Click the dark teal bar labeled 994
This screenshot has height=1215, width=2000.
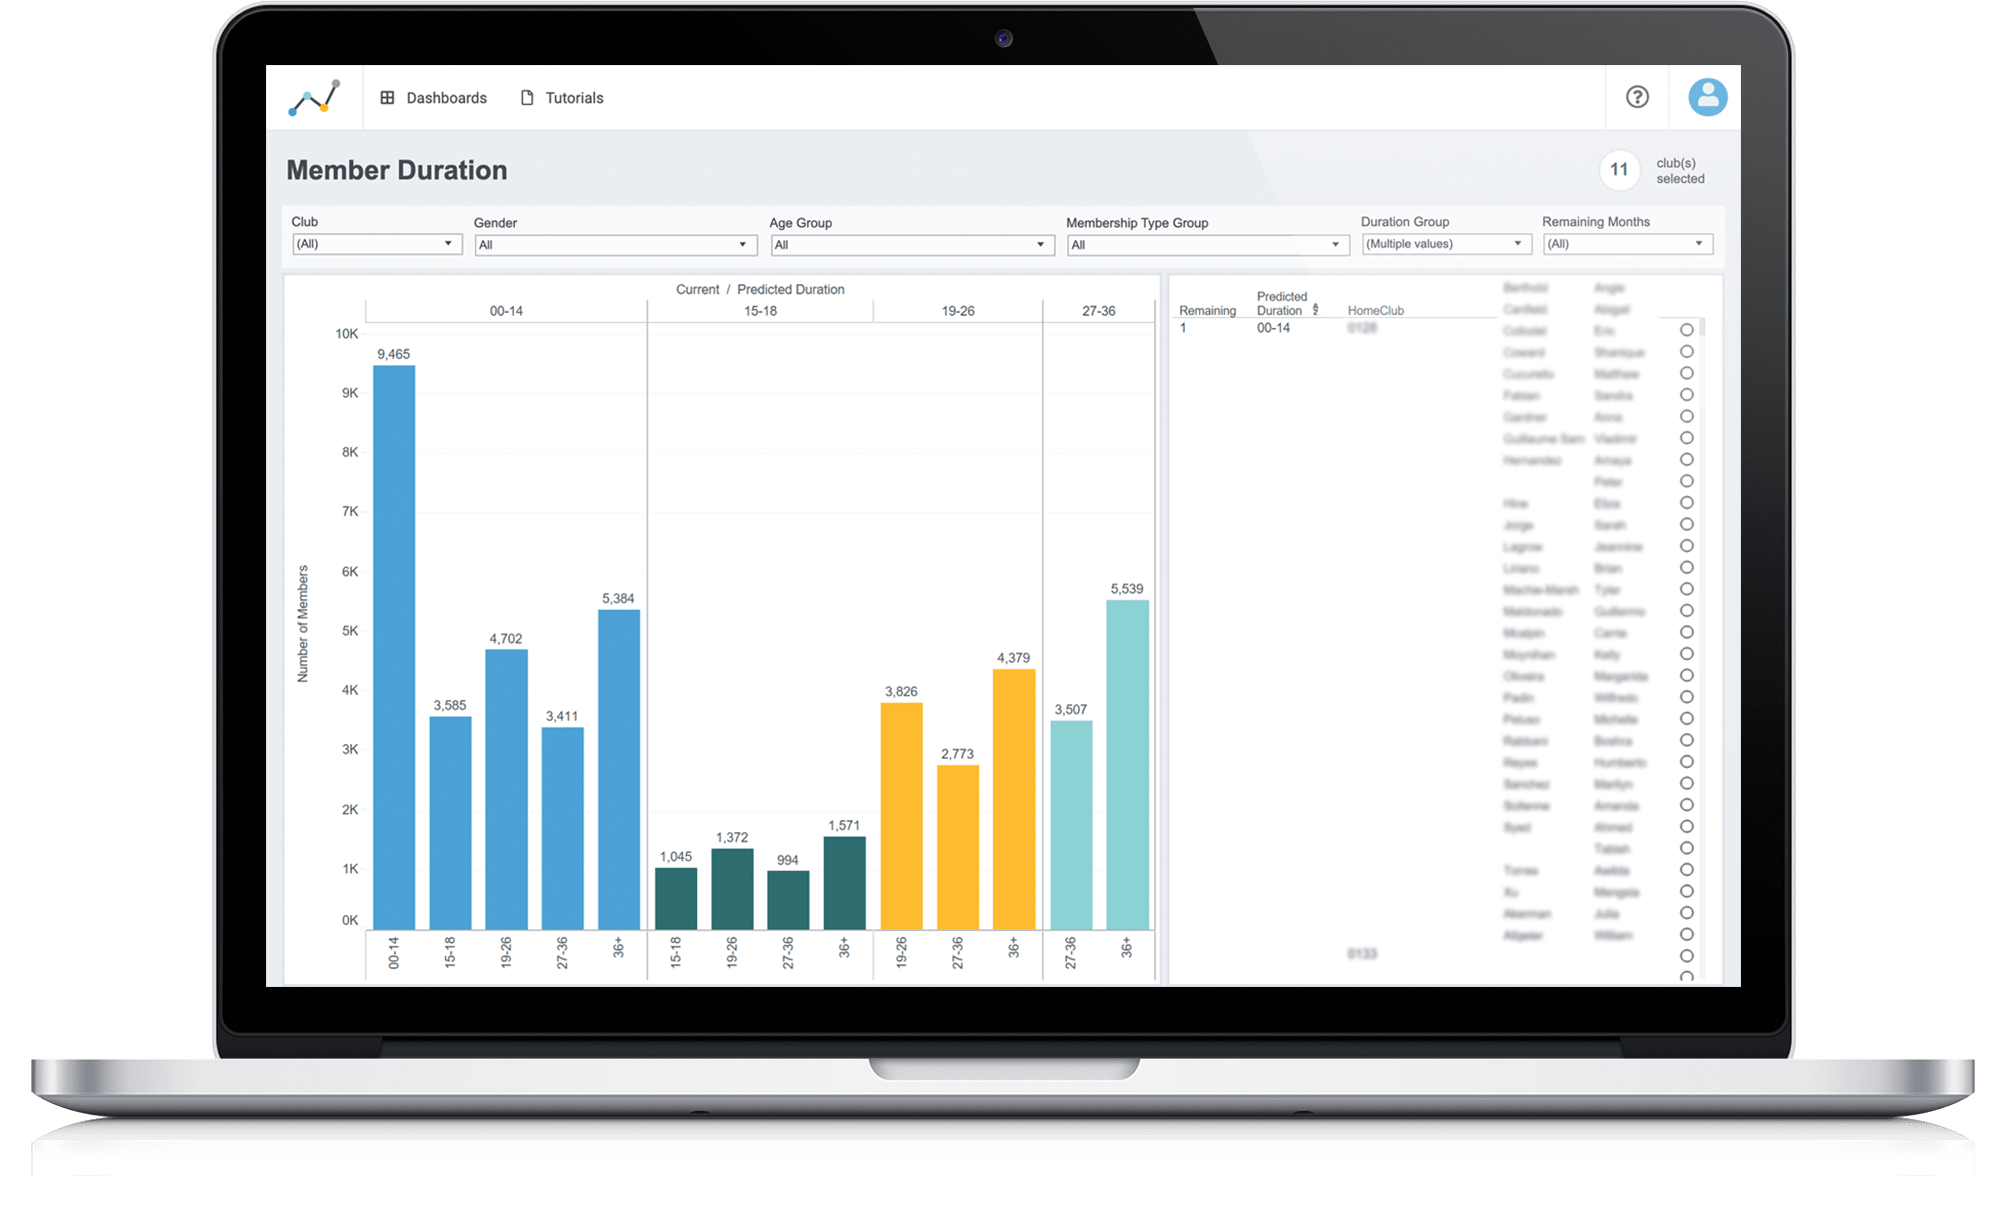(x=788, y=901)
